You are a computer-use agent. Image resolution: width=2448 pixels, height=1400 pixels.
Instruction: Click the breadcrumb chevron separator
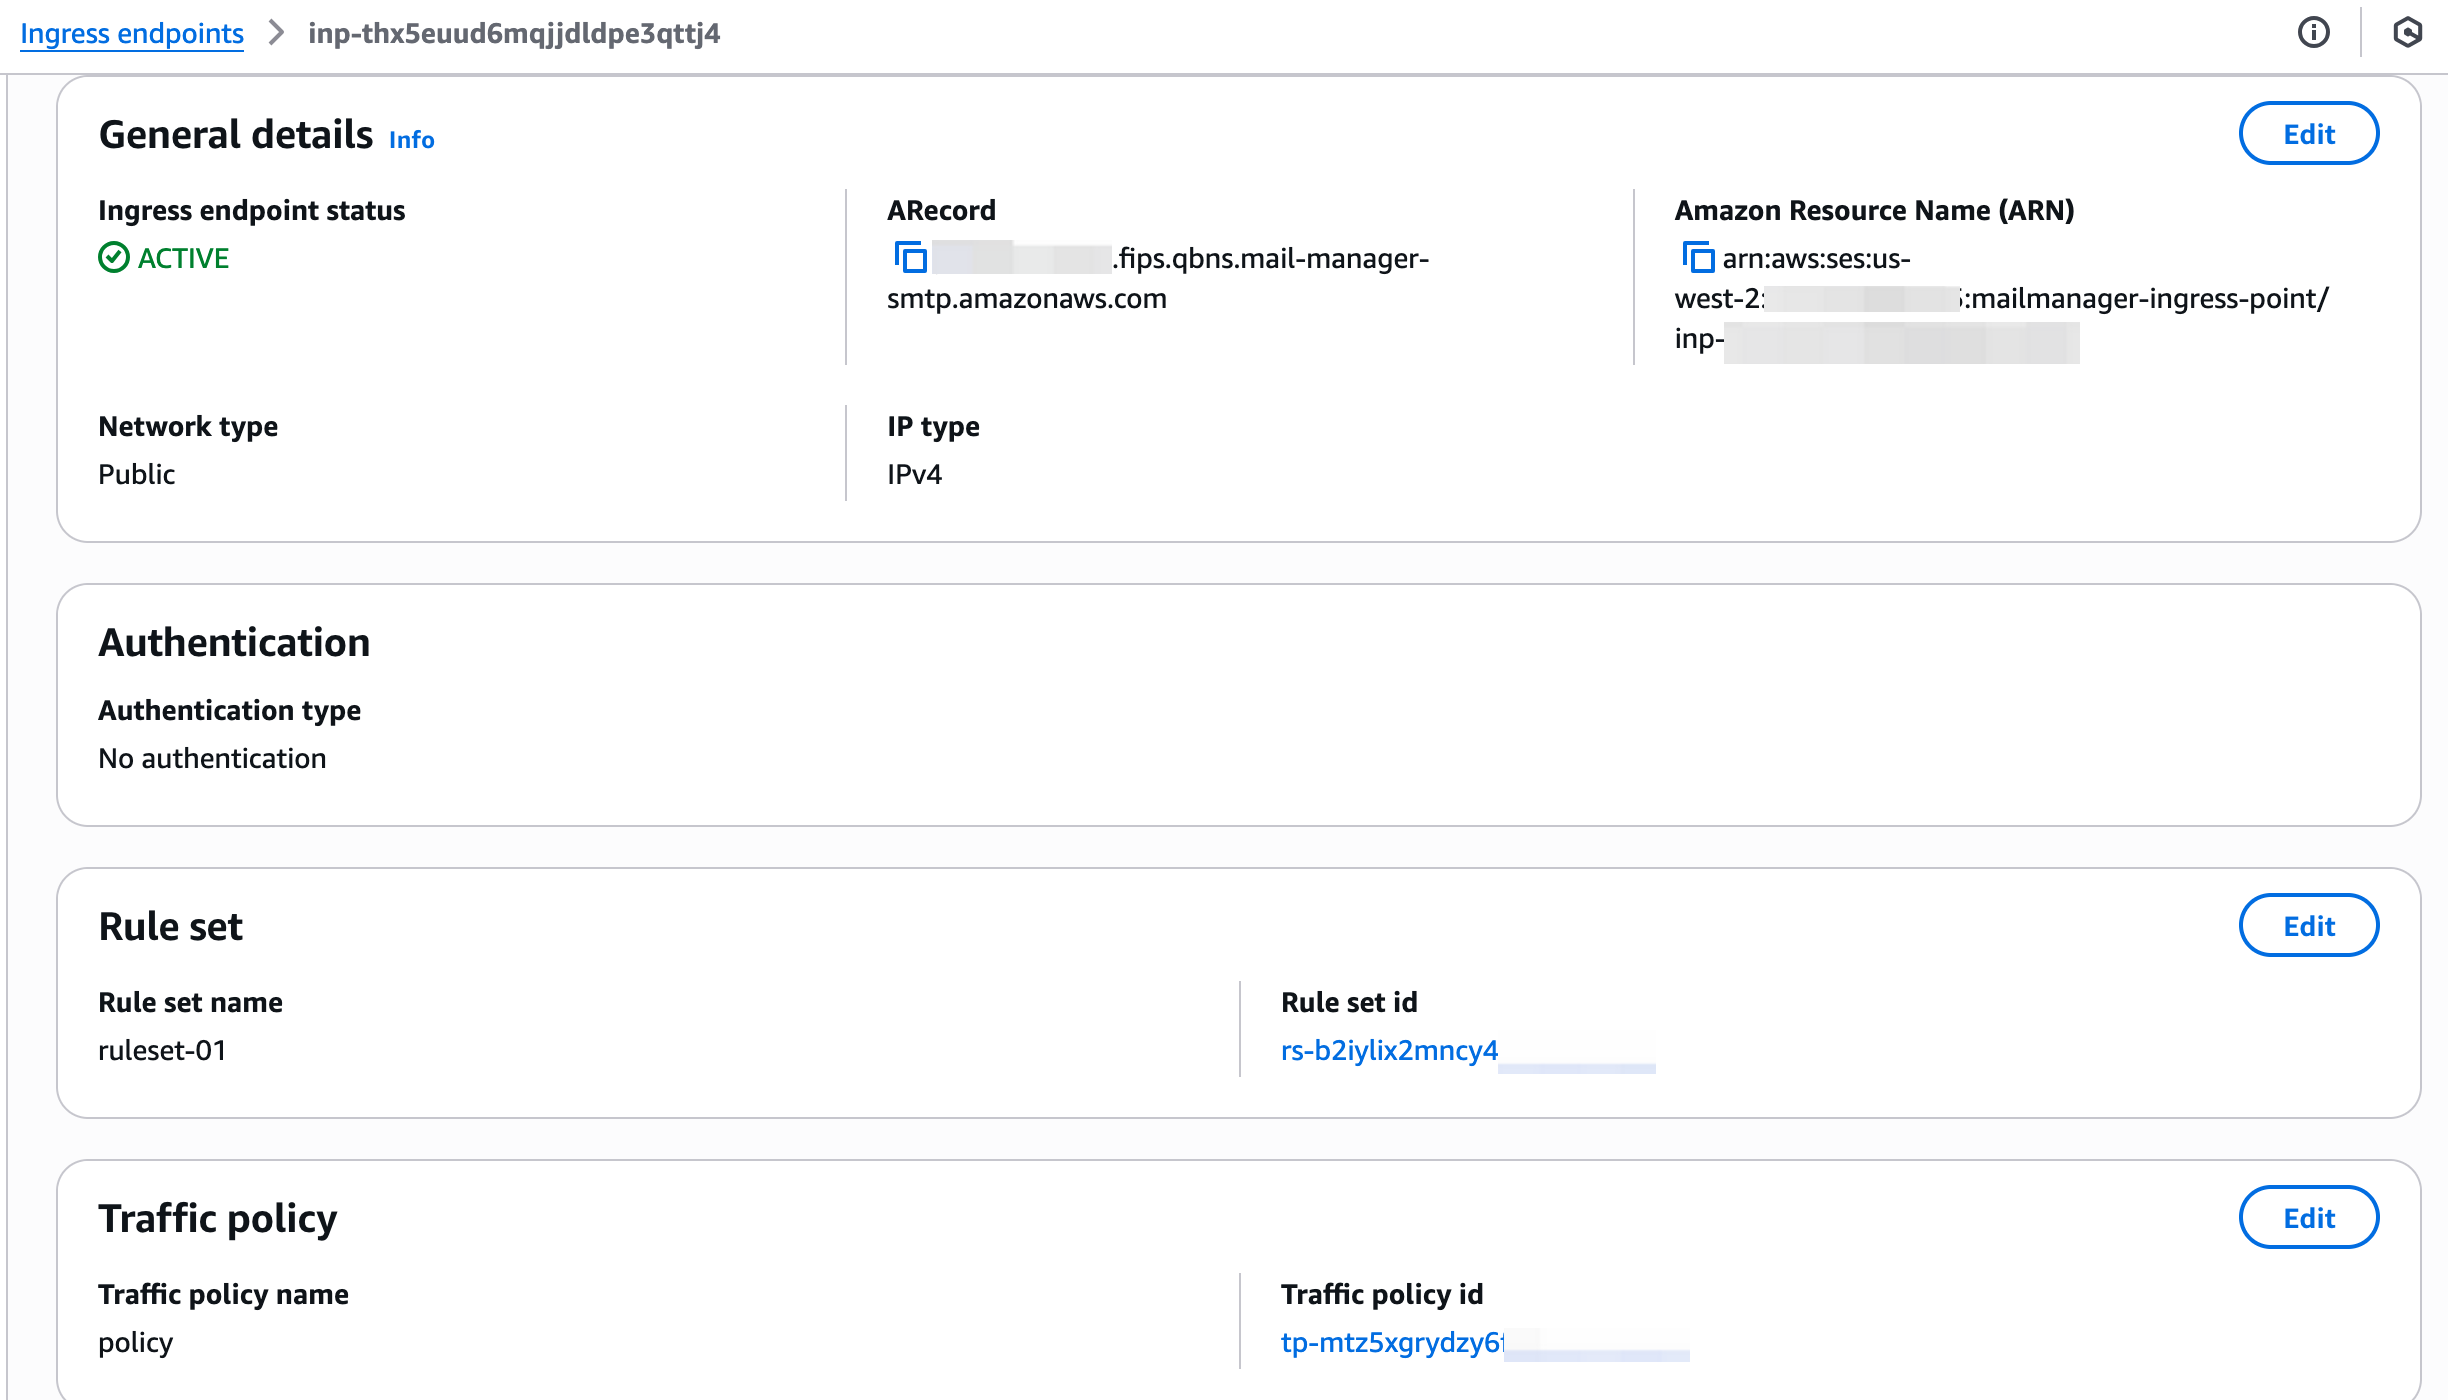[x=276, y=33]
